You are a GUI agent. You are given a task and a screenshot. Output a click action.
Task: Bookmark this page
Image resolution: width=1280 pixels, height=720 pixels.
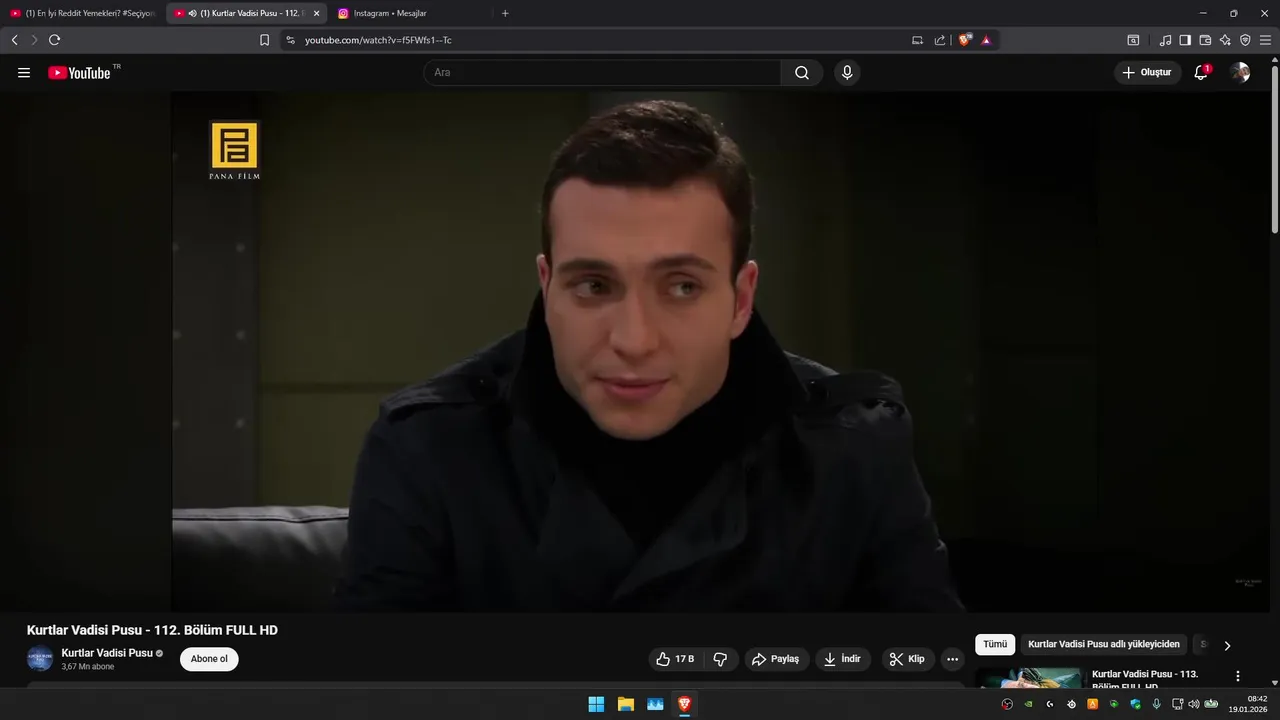point(264,40)
